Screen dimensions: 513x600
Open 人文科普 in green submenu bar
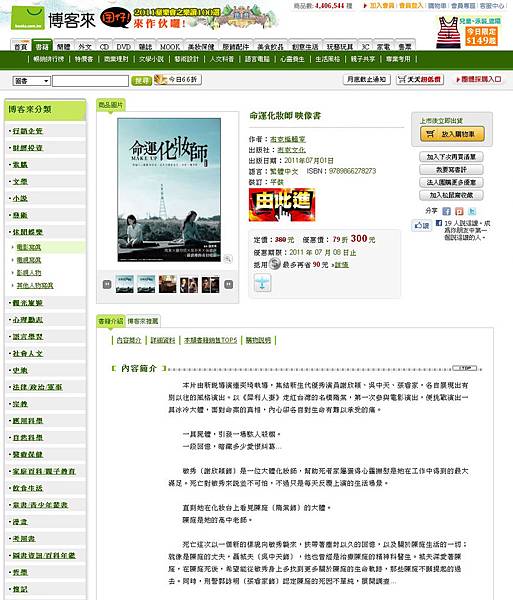(221, 59)
